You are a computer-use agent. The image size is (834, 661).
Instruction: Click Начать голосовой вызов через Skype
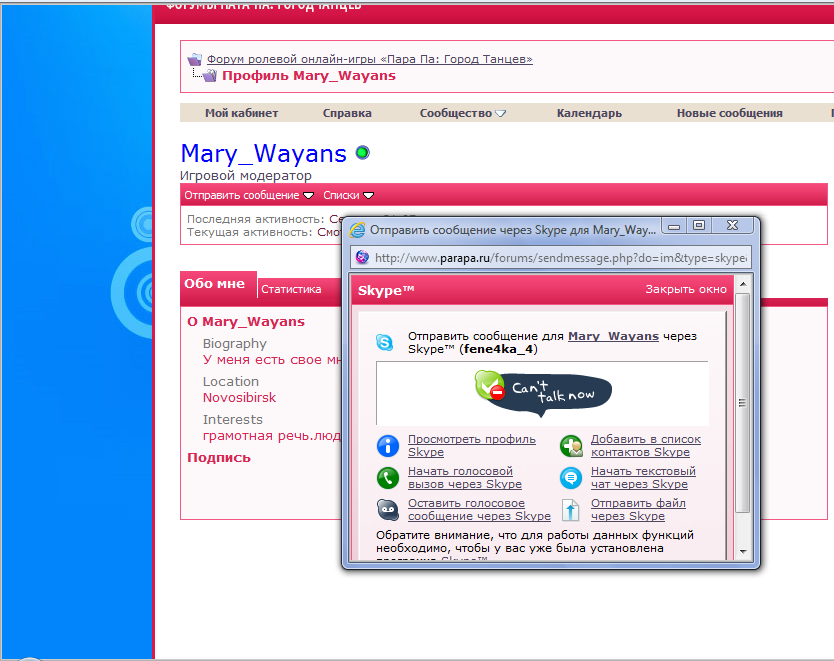pos(464,478)
